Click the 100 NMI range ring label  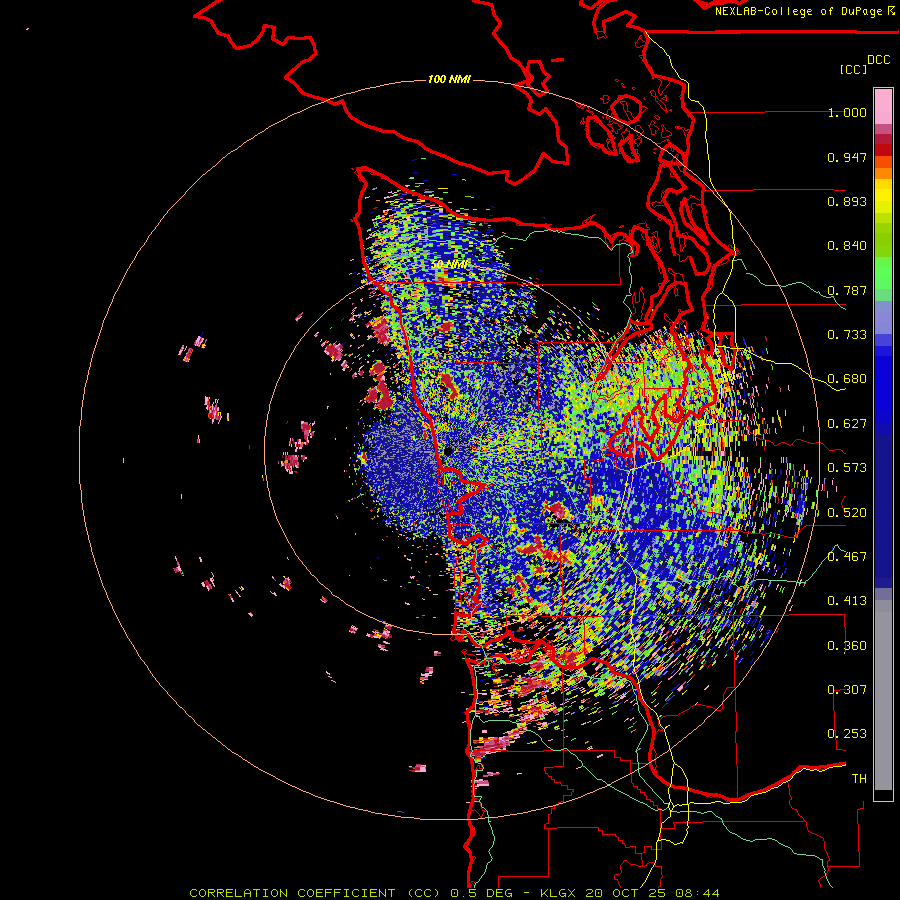[x=449, y=79]
